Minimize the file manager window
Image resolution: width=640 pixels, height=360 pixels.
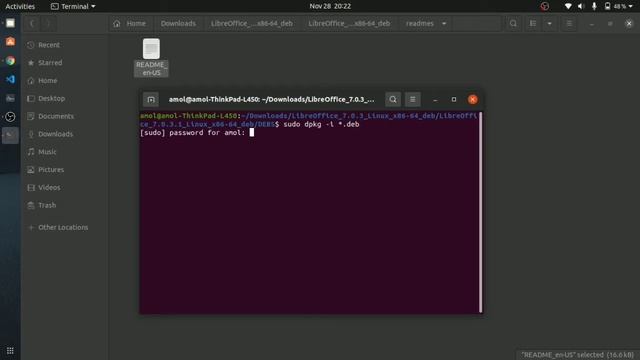click(x=591, y=24)
